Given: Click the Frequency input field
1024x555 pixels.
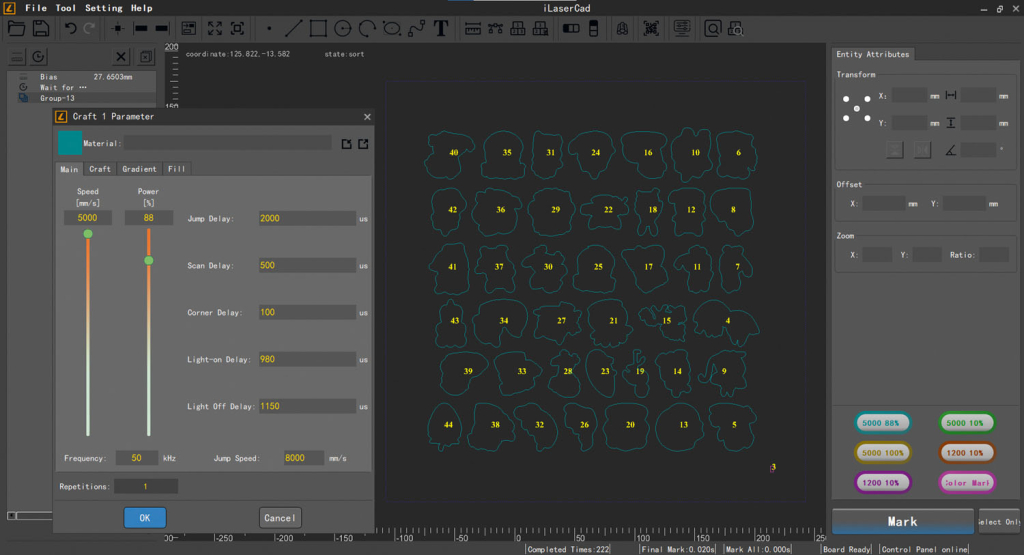Looking at the screenshot, I should pos(136,458).
